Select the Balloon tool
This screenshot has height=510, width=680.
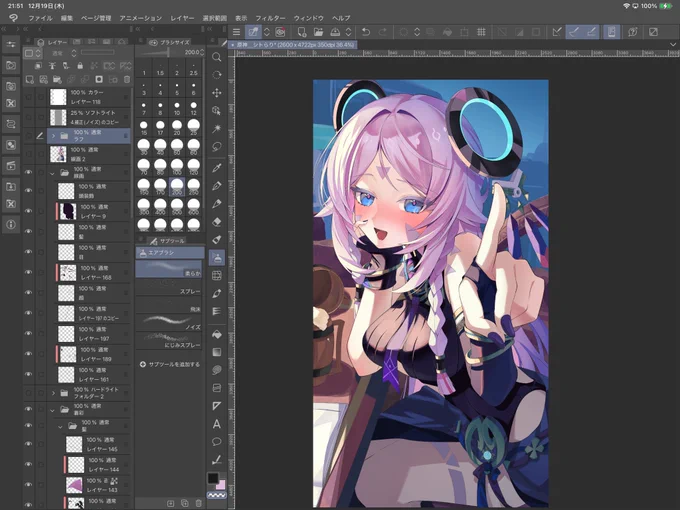coord(217,442)
